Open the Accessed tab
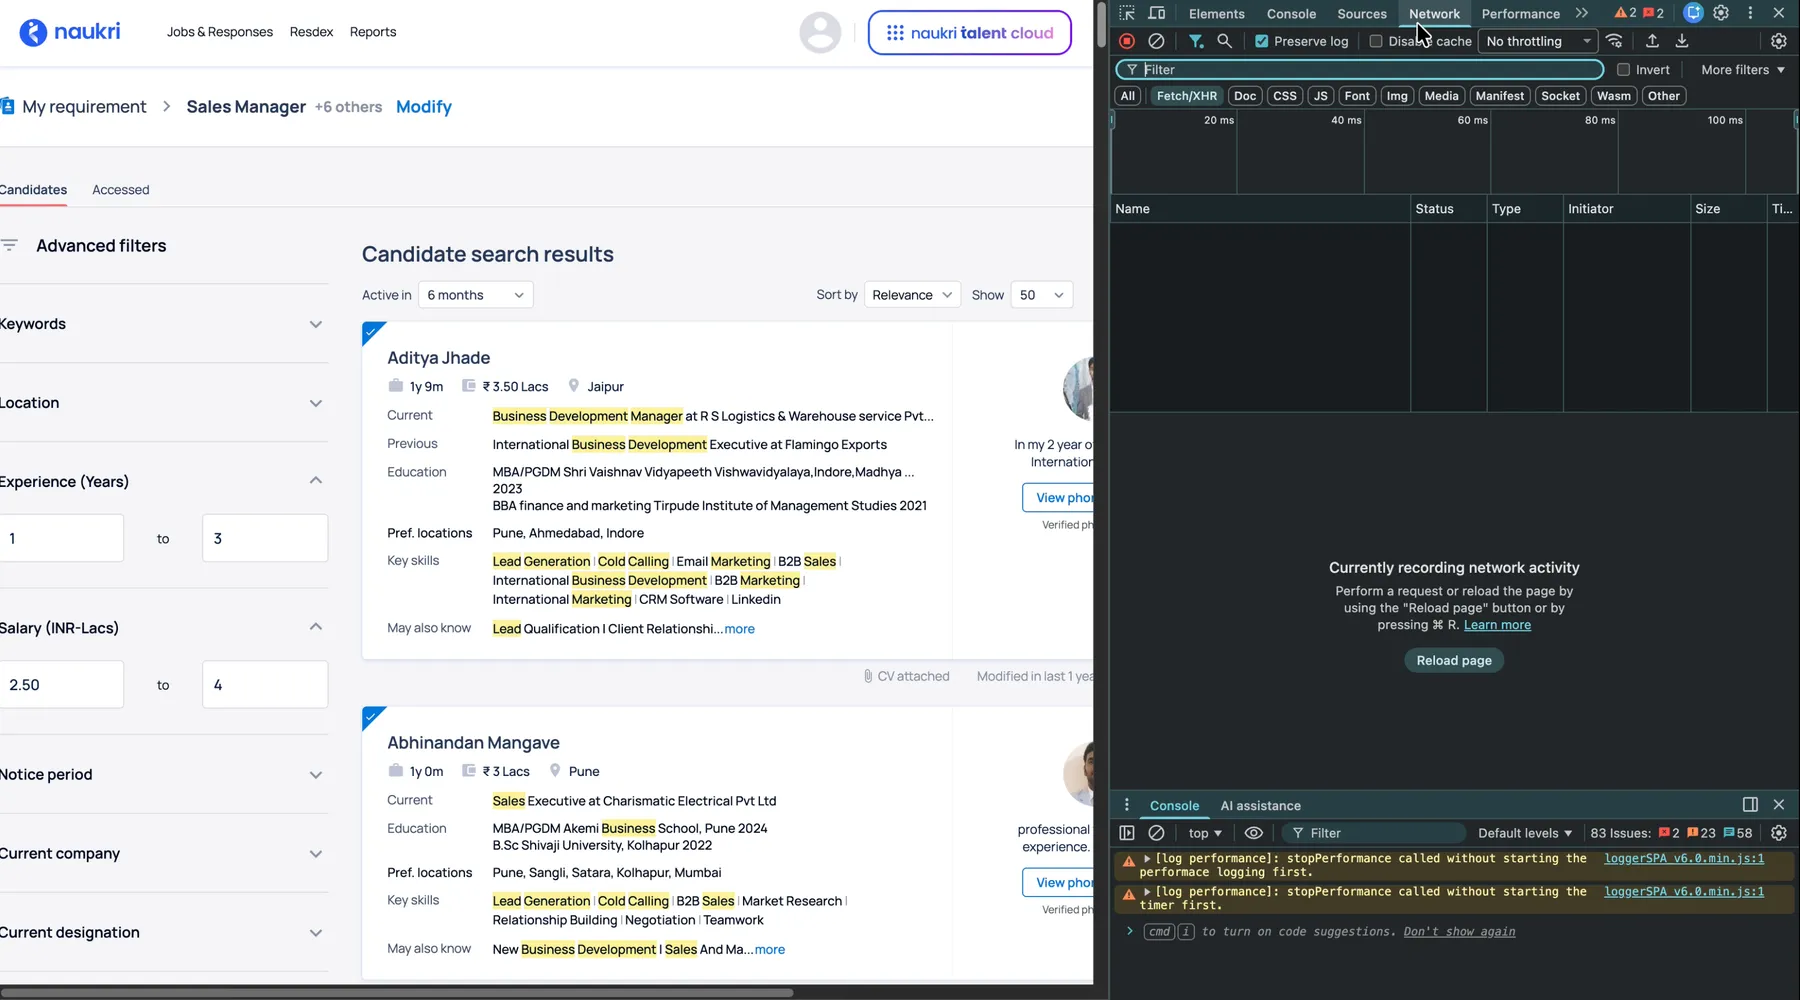 pos(120,190)
